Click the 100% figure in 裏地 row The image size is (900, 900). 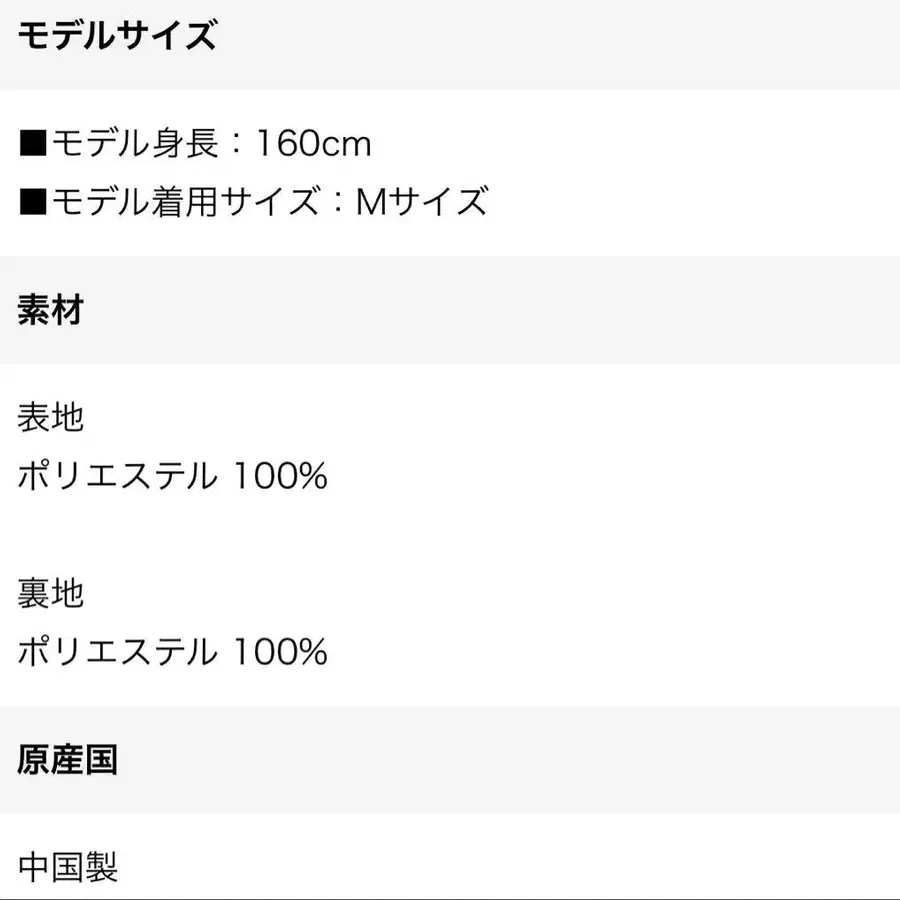tap(280, 651)
